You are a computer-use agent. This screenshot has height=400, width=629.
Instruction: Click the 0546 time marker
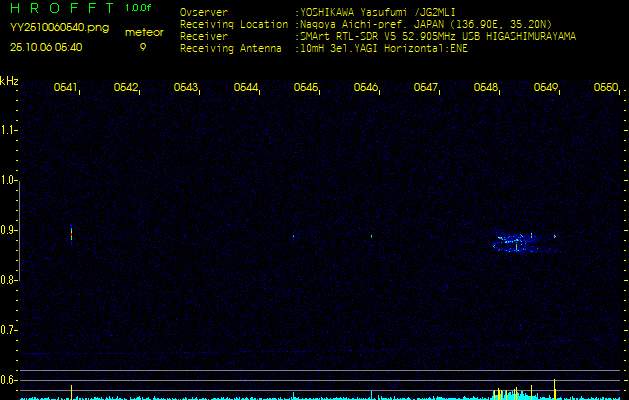pos(365,87)
